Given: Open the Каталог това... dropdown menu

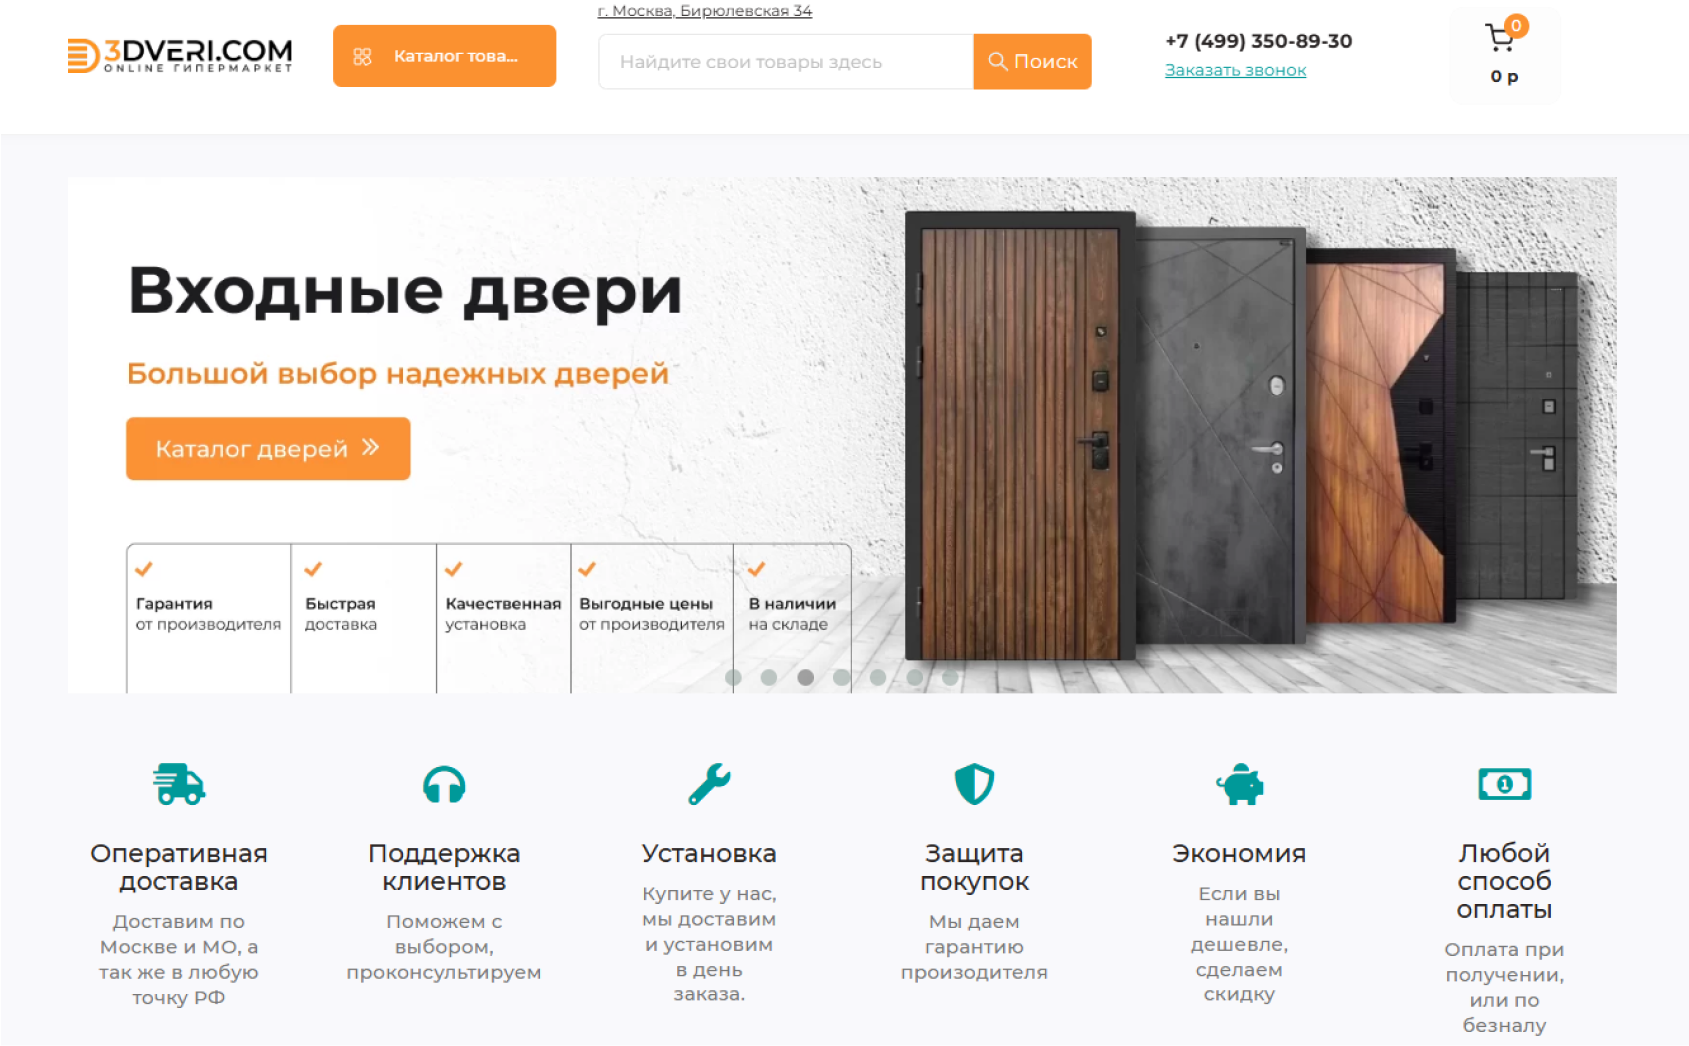Looking at the screenshot, I should [444, 56].
